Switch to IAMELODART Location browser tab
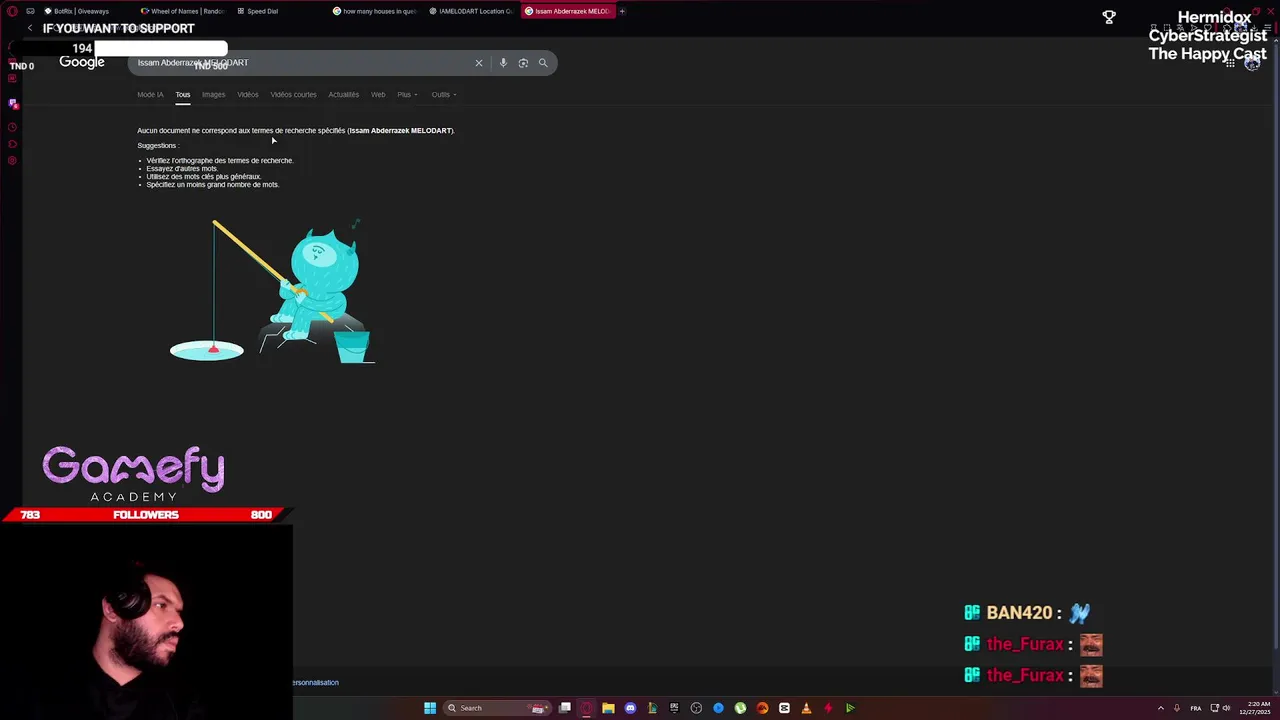 coord(470,11)
